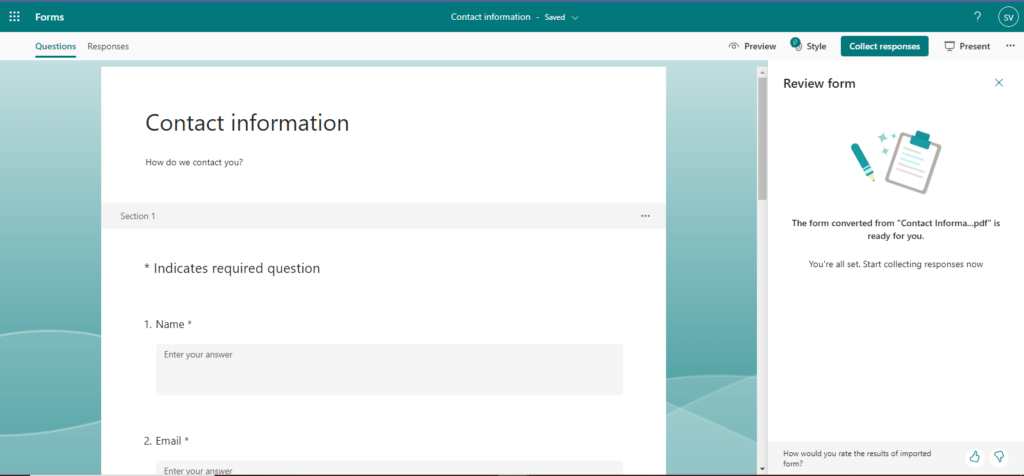Open the Style theme options
Viewport: 1024px width, 476px height.
(808, 46)
